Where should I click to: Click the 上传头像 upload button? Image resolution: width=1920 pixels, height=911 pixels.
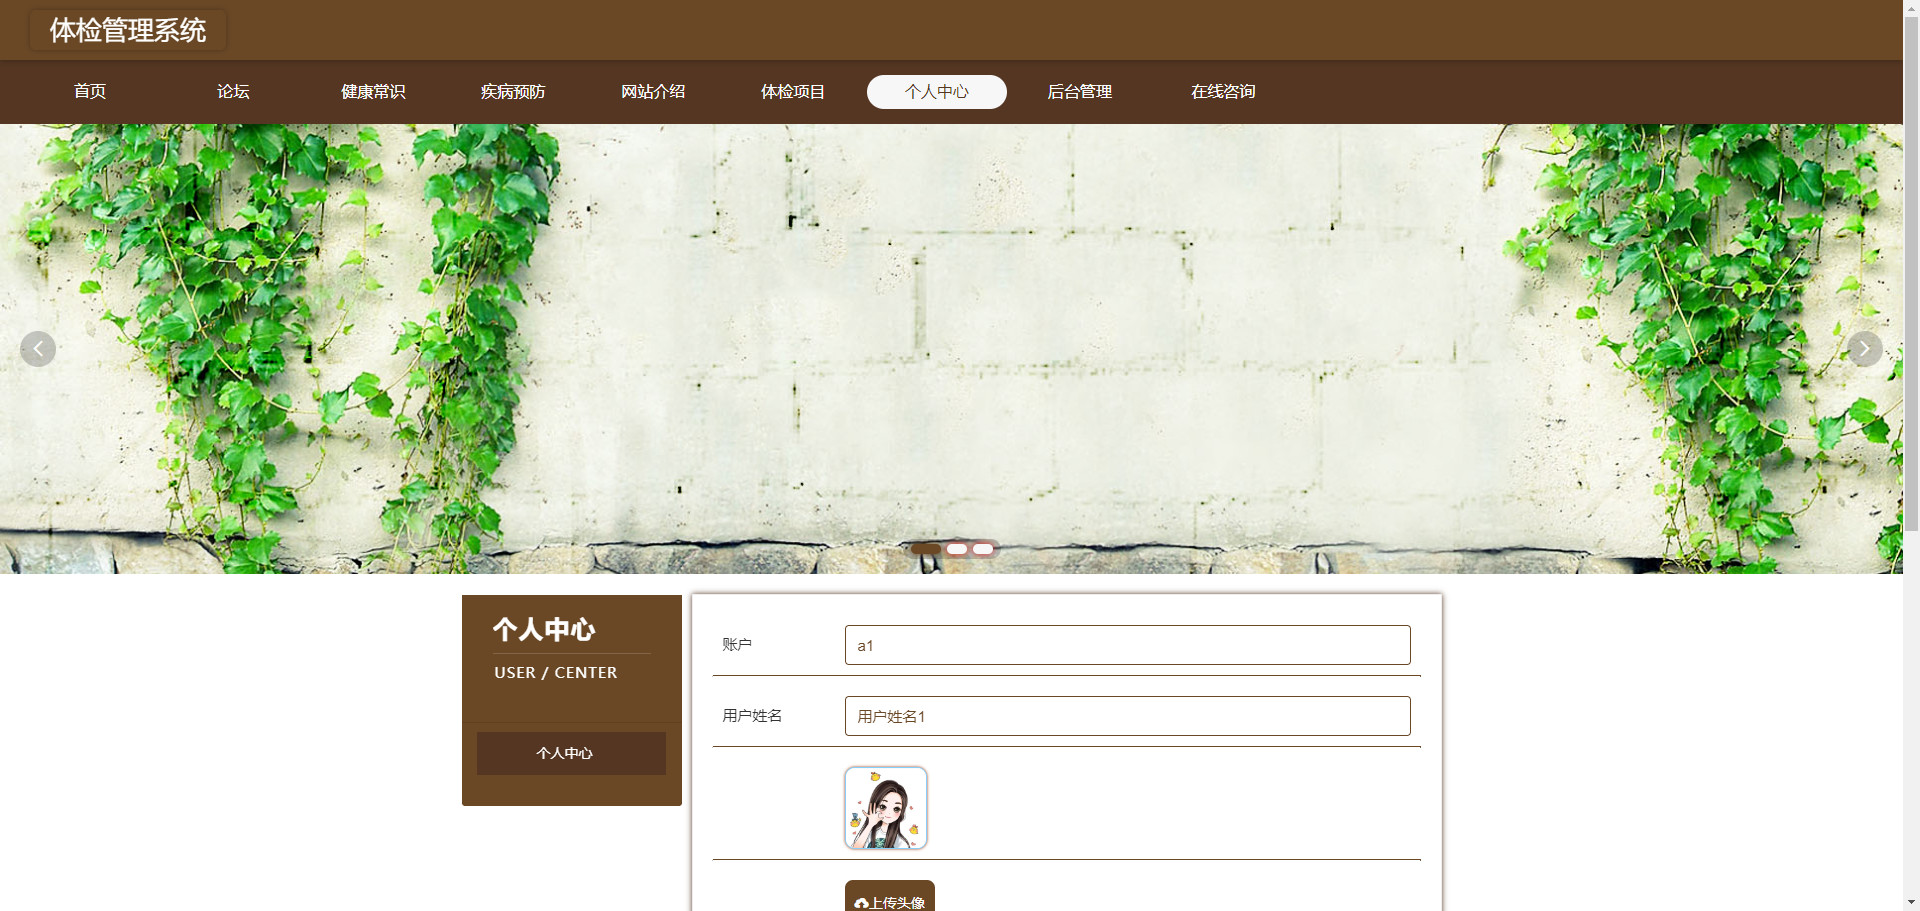click(890, 897)
